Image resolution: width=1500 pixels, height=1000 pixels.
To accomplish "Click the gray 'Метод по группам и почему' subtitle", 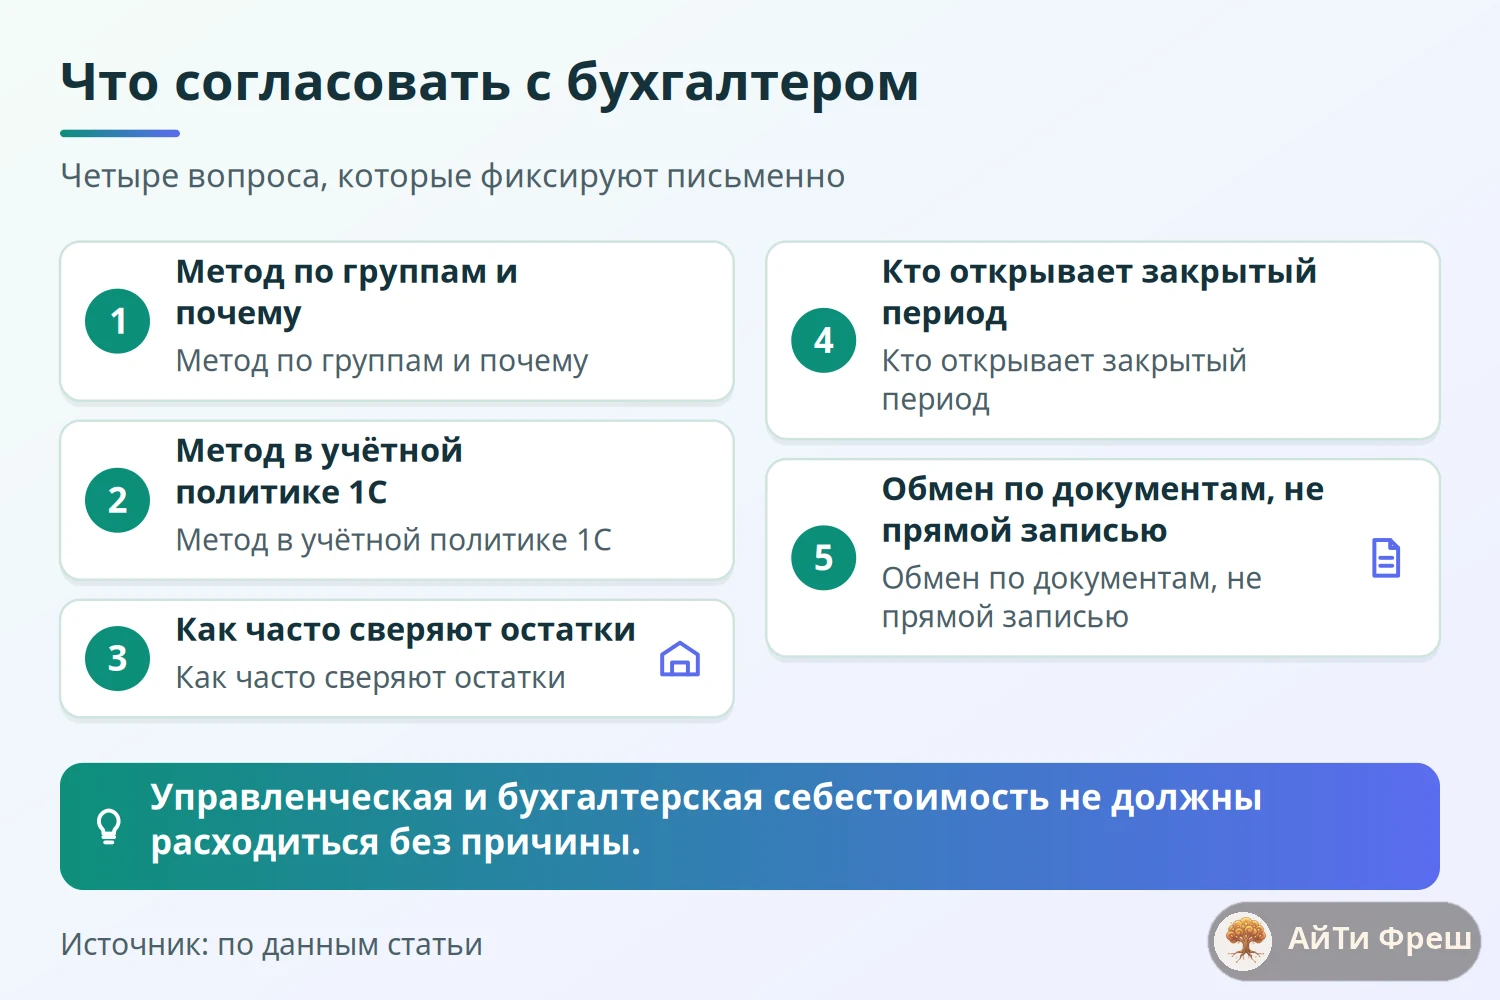I will click(382, 361).
